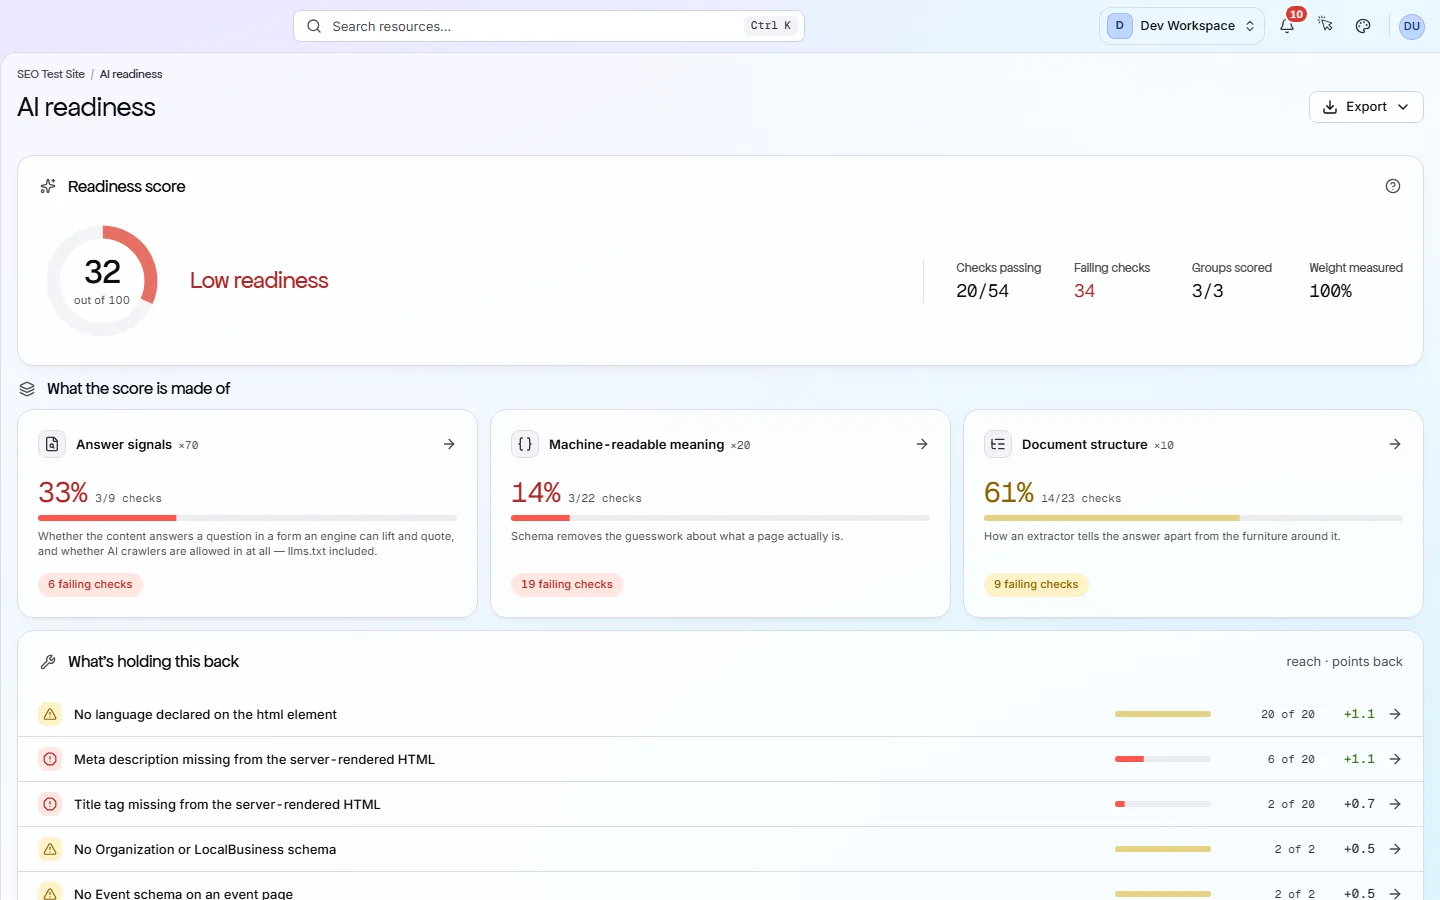Click the Weight measured value 100%
Screen dimensions: 1440x900
point(1330,291)
